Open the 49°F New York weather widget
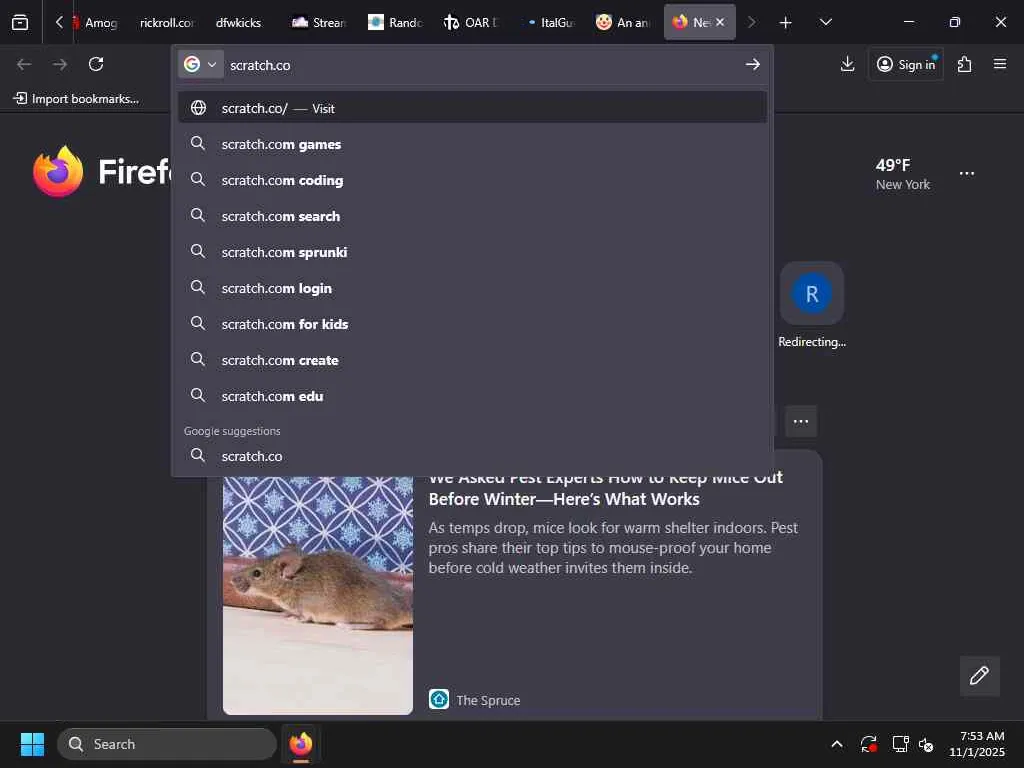The image size is (1024, 768). click(x=903, y=174)
